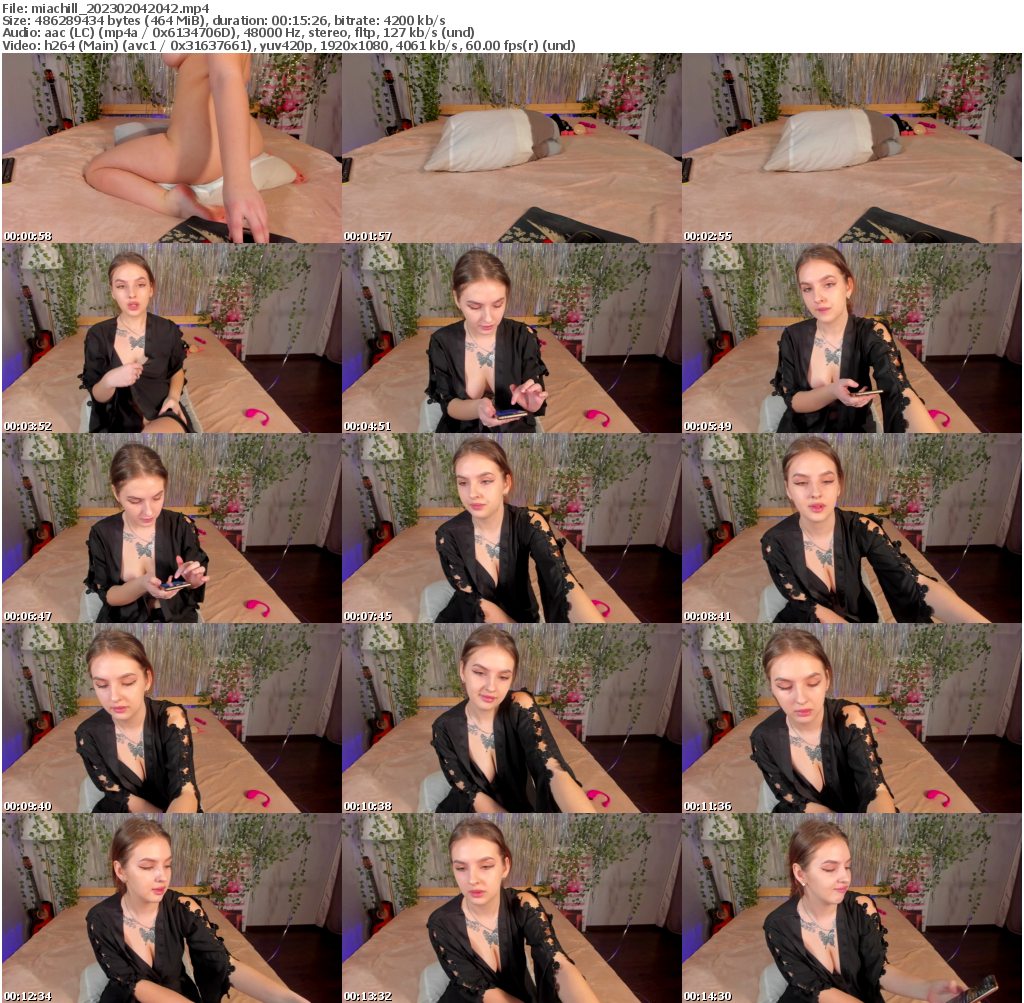Click the 00:02:55 preview thumbnail

coord(852,150)
